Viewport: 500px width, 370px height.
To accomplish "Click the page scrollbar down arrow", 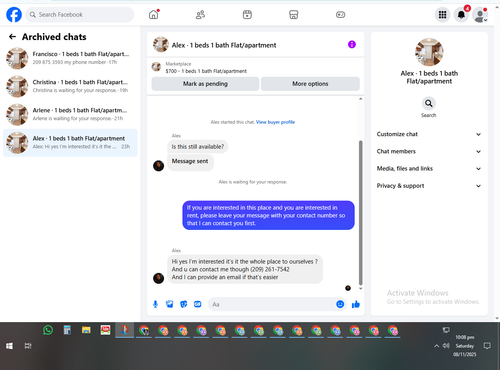I will [x=497, y=318].
